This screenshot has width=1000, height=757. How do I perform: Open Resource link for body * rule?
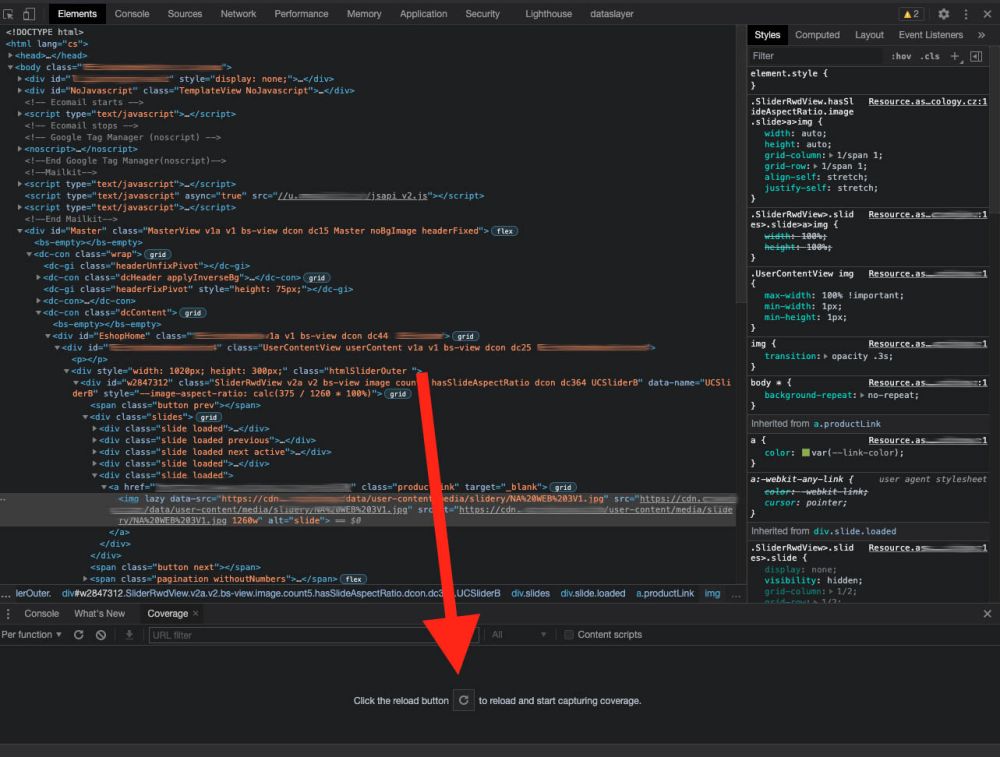927,383
